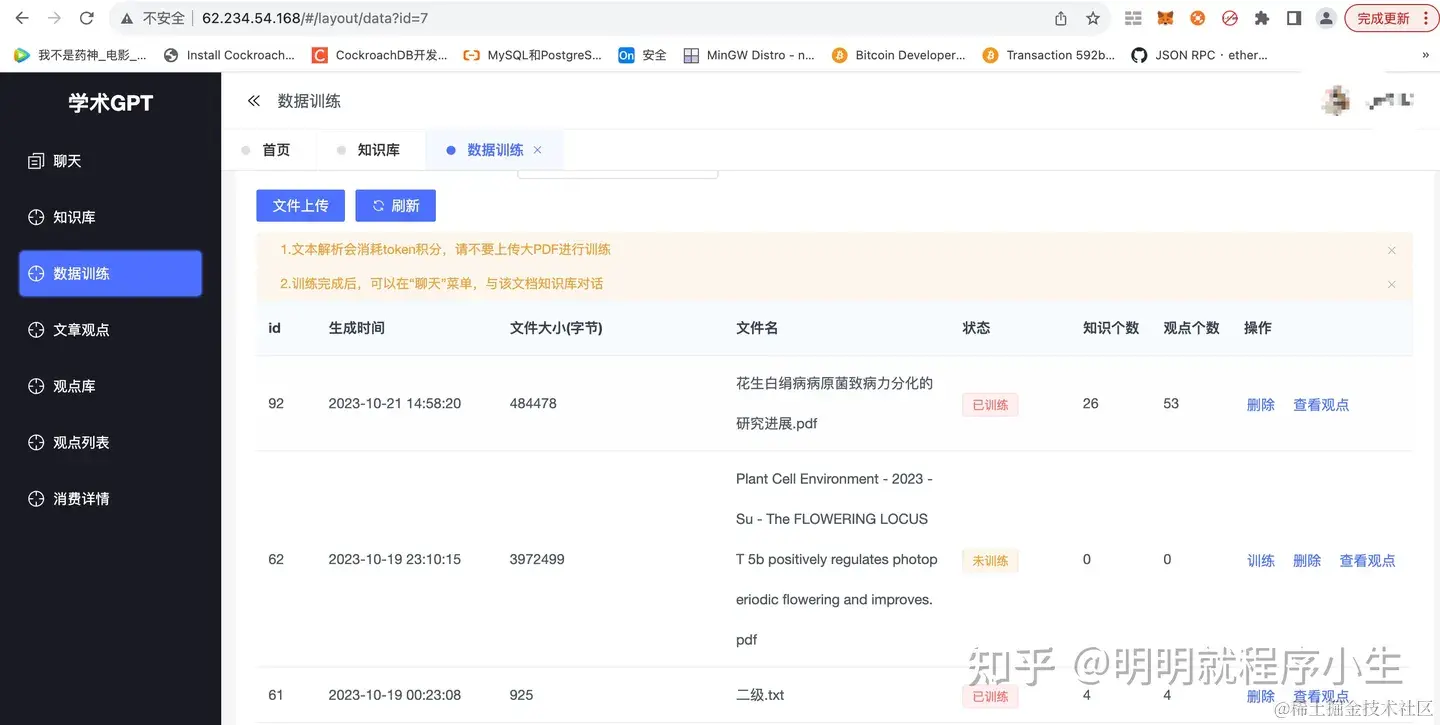Open the extensions puzzle icon
Image resolution: width=1440 pixels, height=725 pixels.
(x=1262, y=18)
